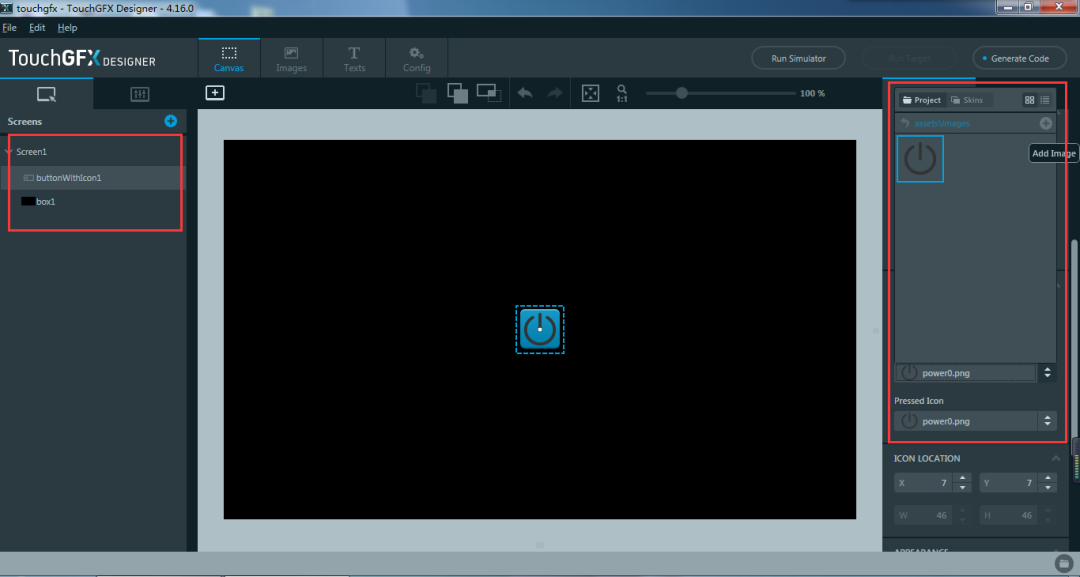The image size is (1080, 577).
Task: Switch images panel to list view
Action: [1044, 99]
